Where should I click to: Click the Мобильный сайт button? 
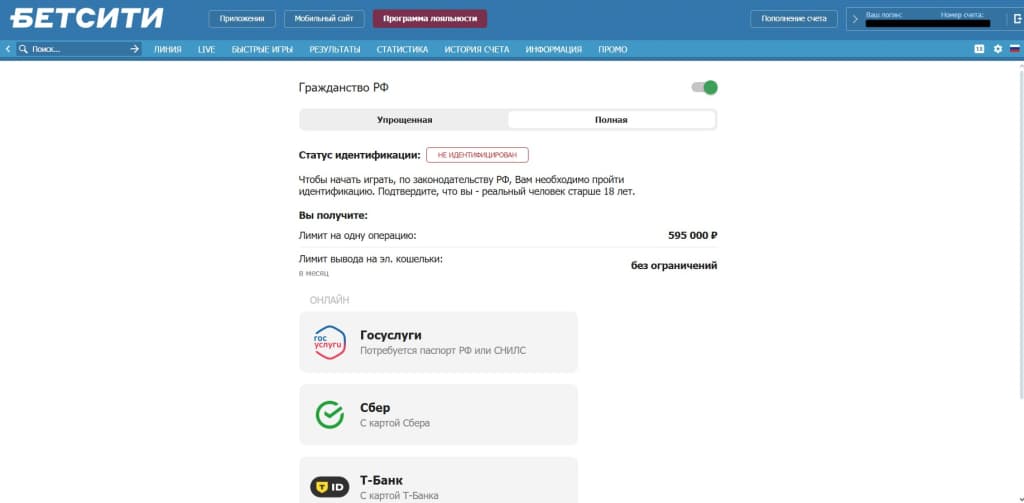point(324,19)
